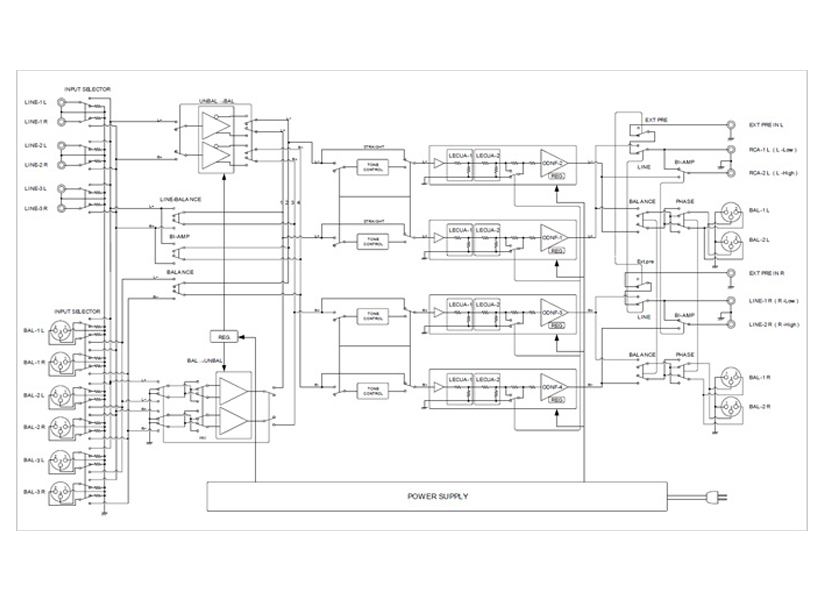Click the POWER SUPPLY block

[x=437, y=496]
